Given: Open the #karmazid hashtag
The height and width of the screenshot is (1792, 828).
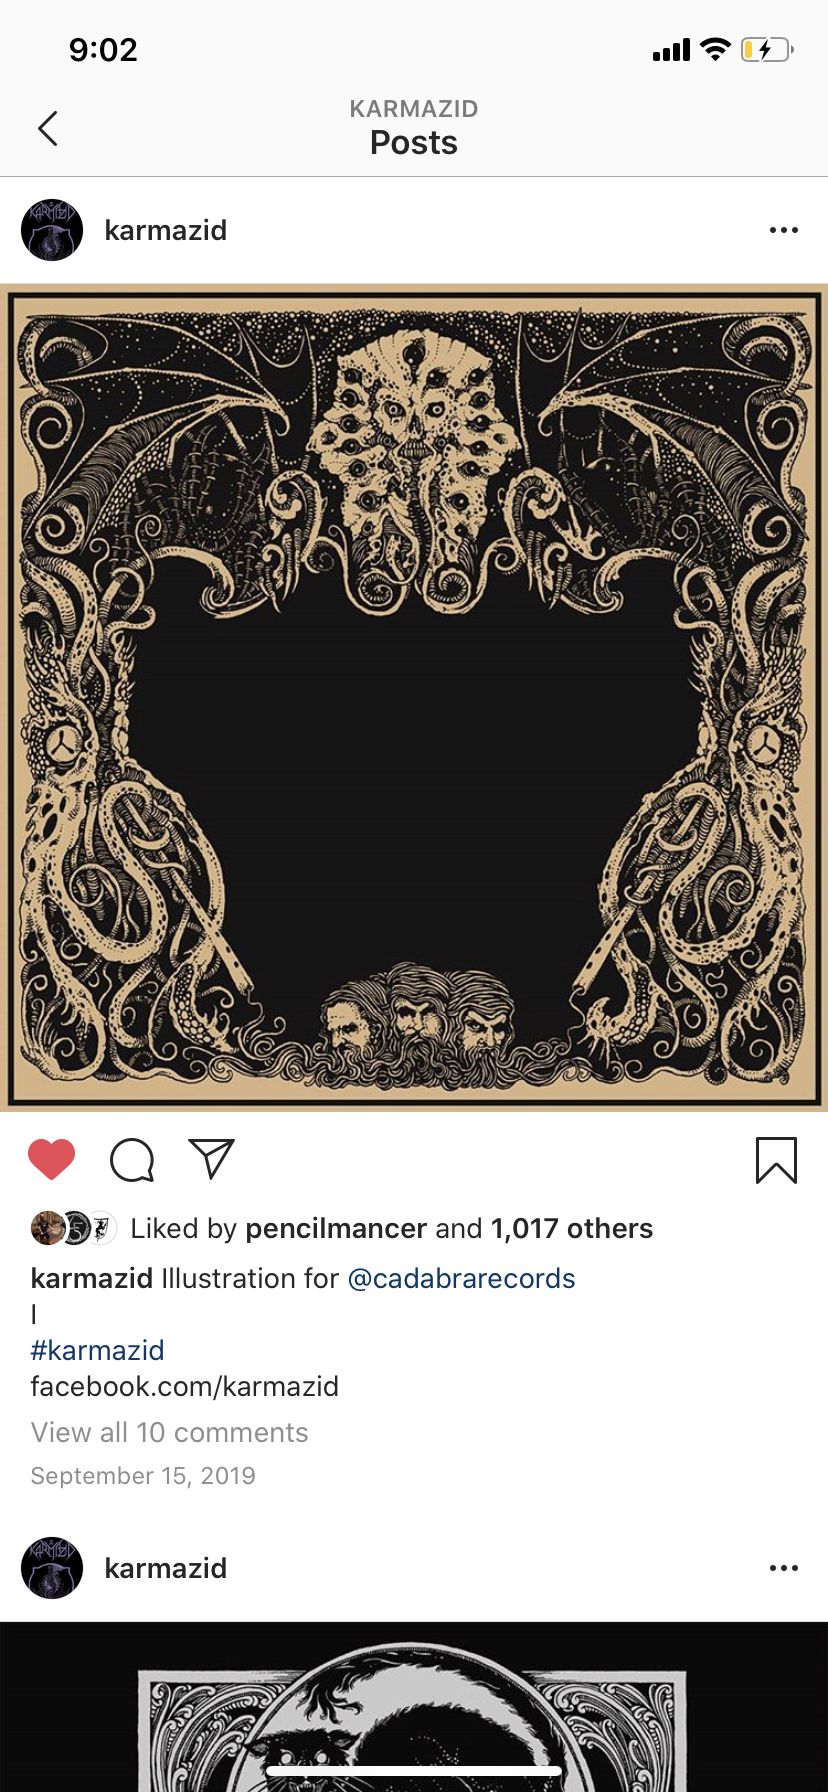Looking at the screenshot, I should [97, 1350].
